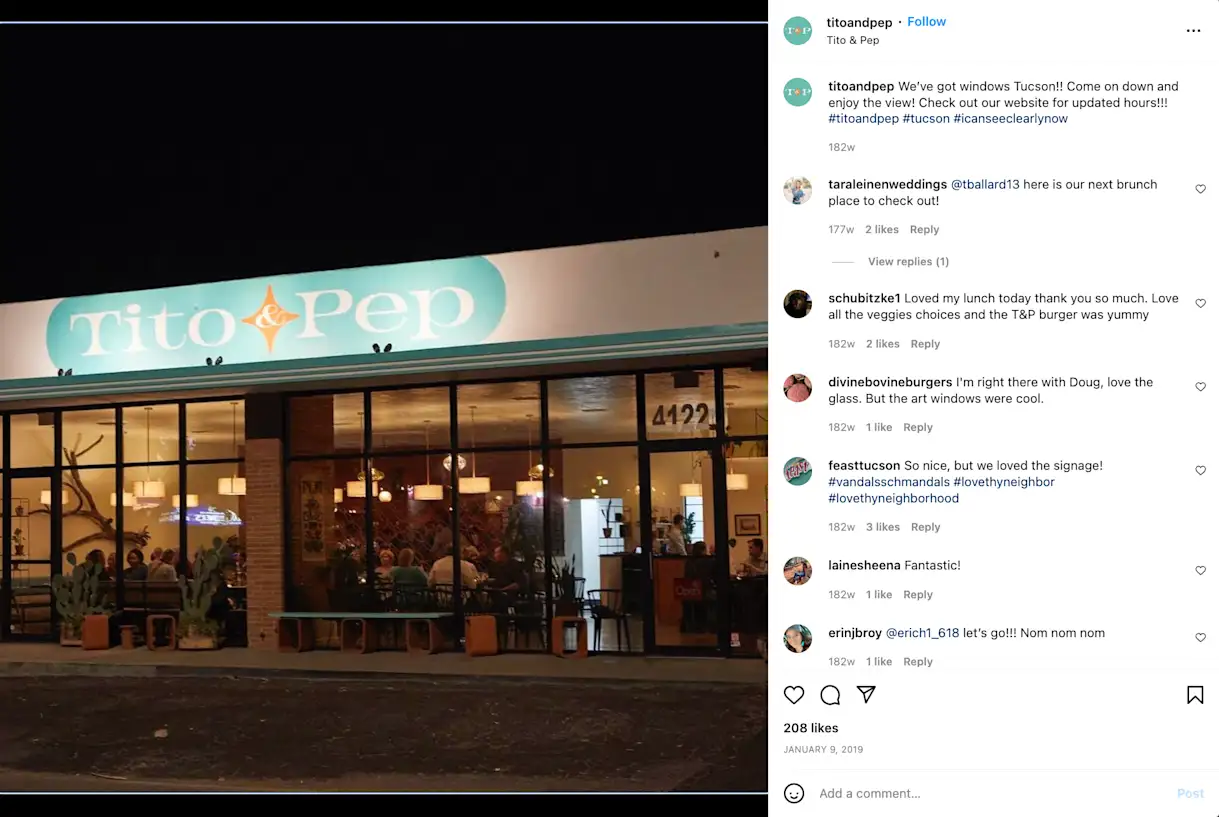The image size is (1219, 817).
Task: Like the post with the heart icon
Action: tap(794, 695)
